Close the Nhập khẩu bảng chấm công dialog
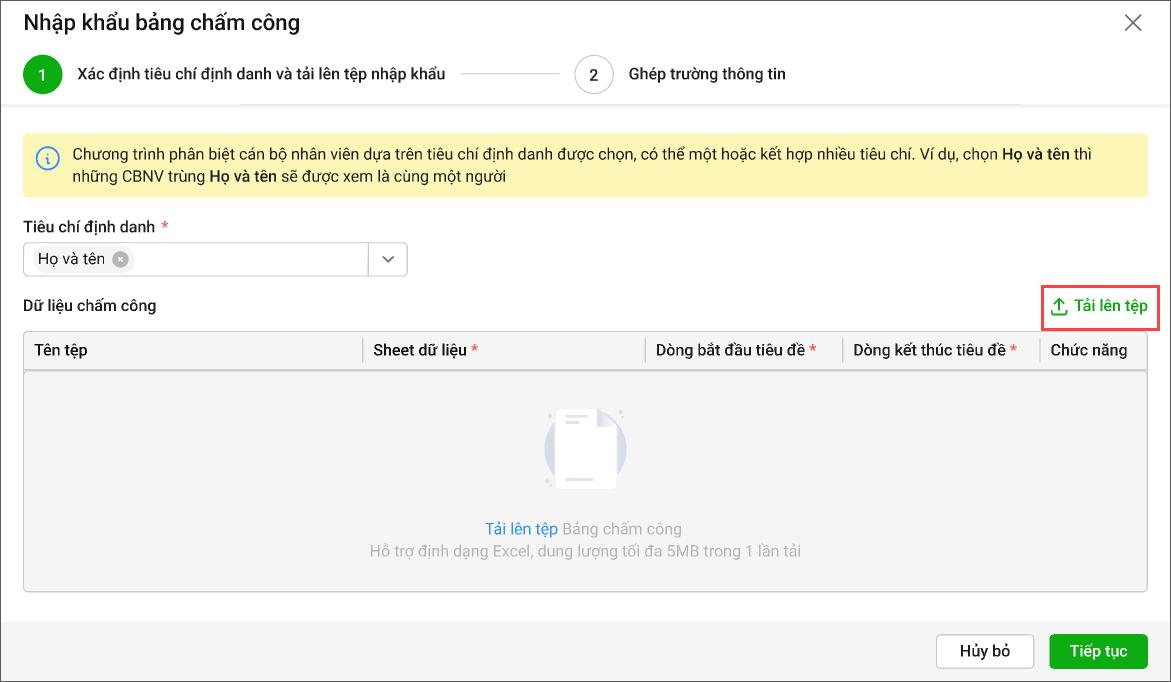This screenshot has width=1171, height=682. tap(1132, 23)
